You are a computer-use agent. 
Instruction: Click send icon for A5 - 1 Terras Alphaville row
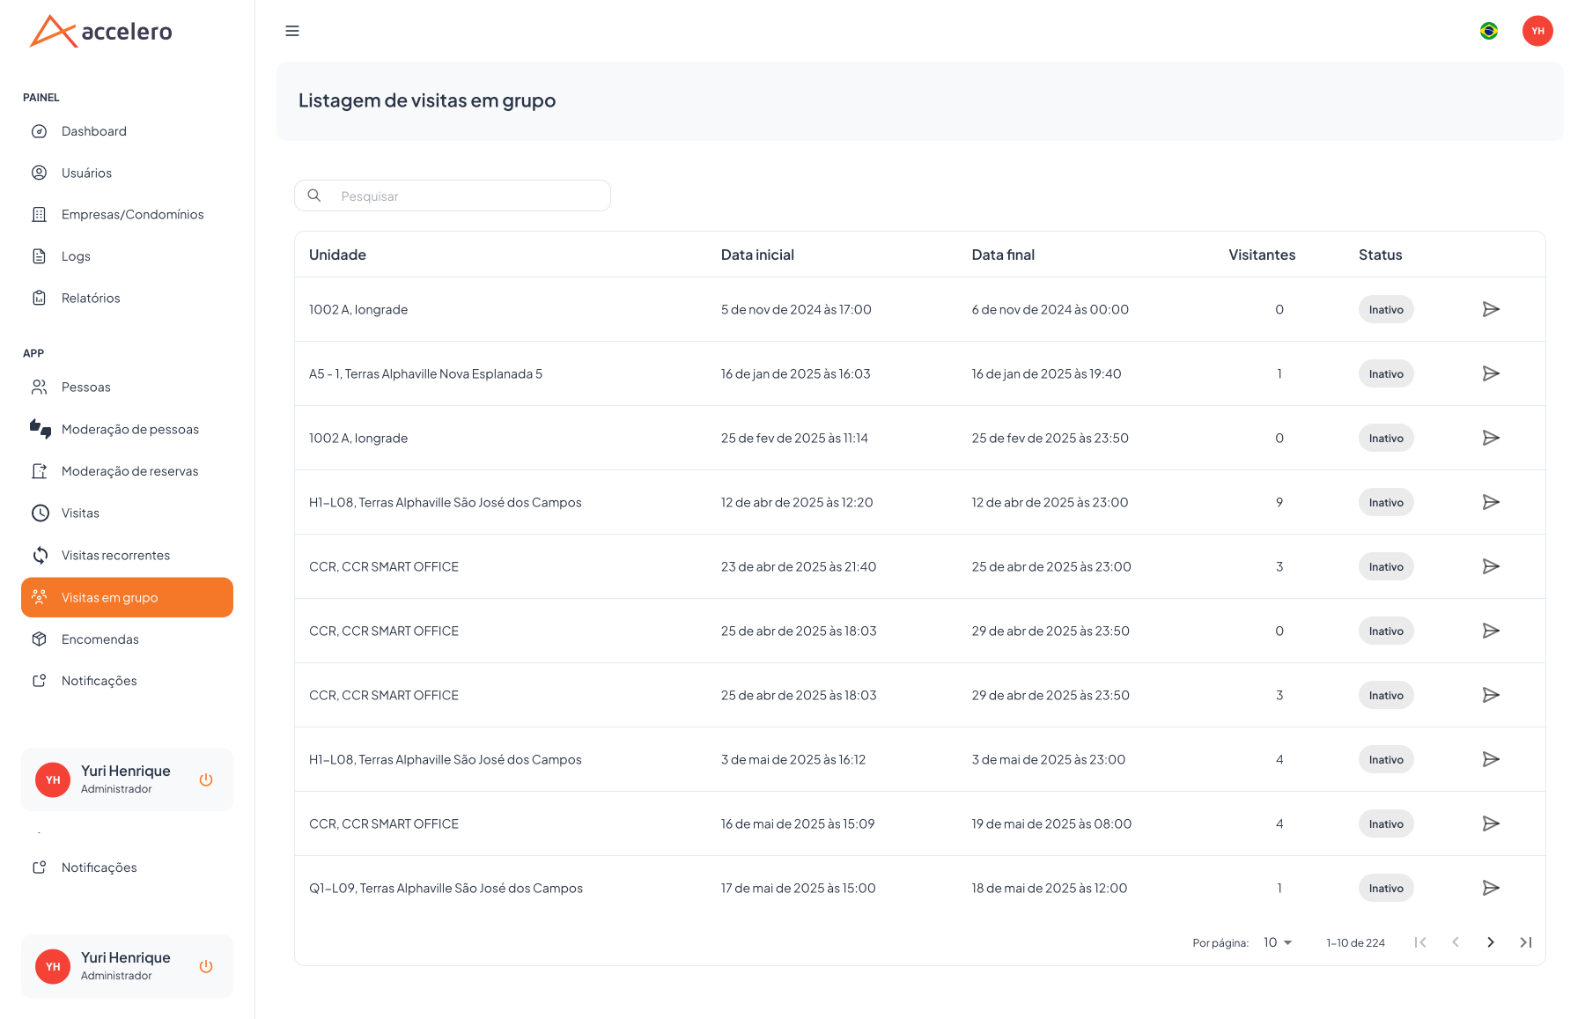(x=1490, y=374)
